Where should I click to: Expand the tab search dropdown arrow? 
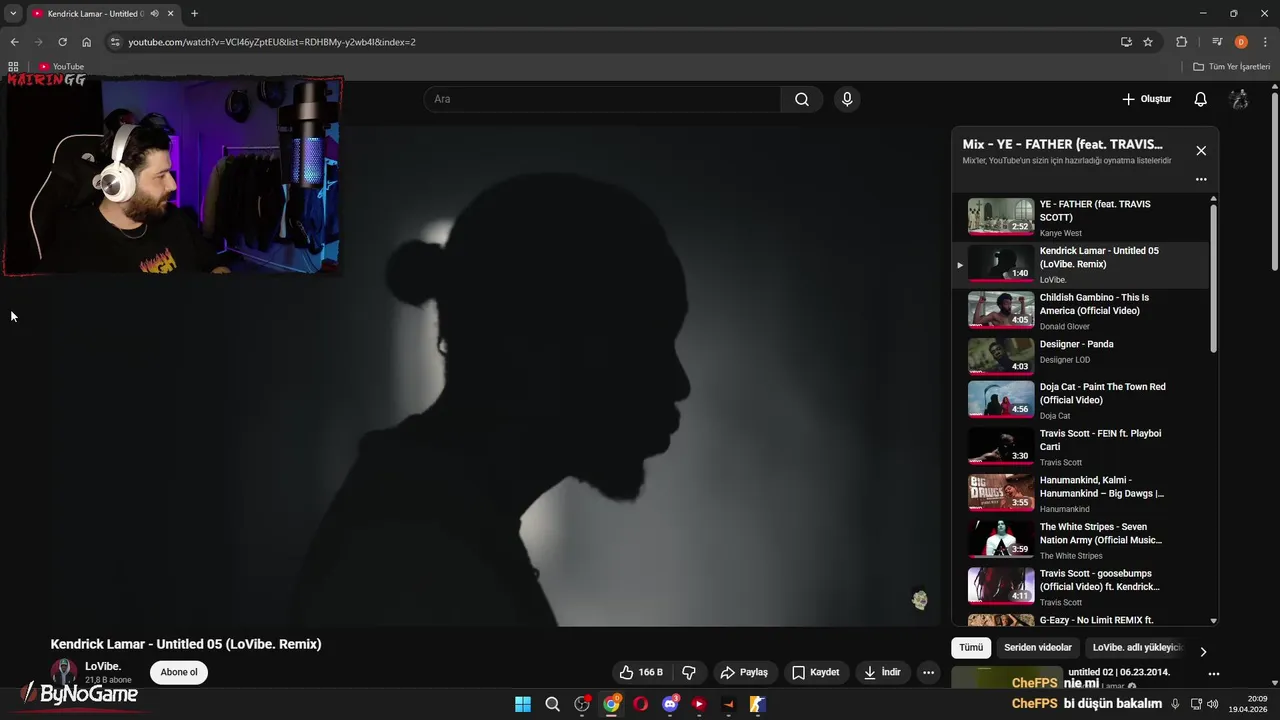(x=13, y=13)
